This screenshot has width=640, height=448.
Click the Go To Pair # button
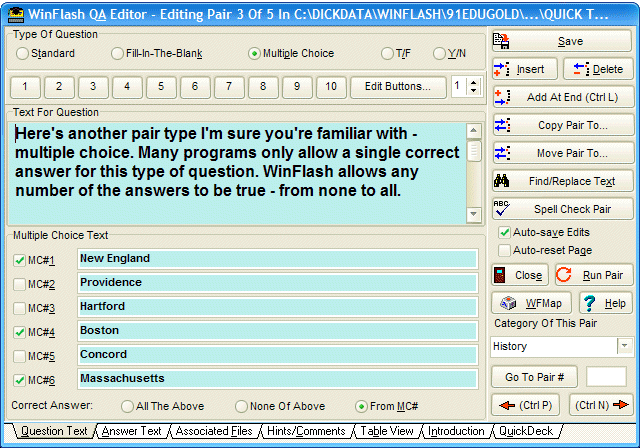[534, 377]
